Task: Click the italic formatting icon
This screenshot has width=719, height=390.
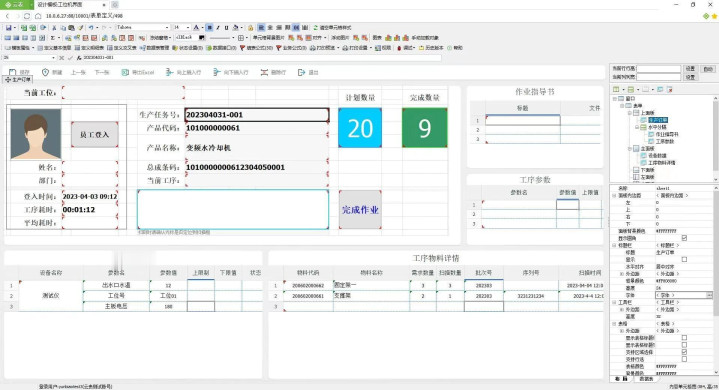Action: 218,27
